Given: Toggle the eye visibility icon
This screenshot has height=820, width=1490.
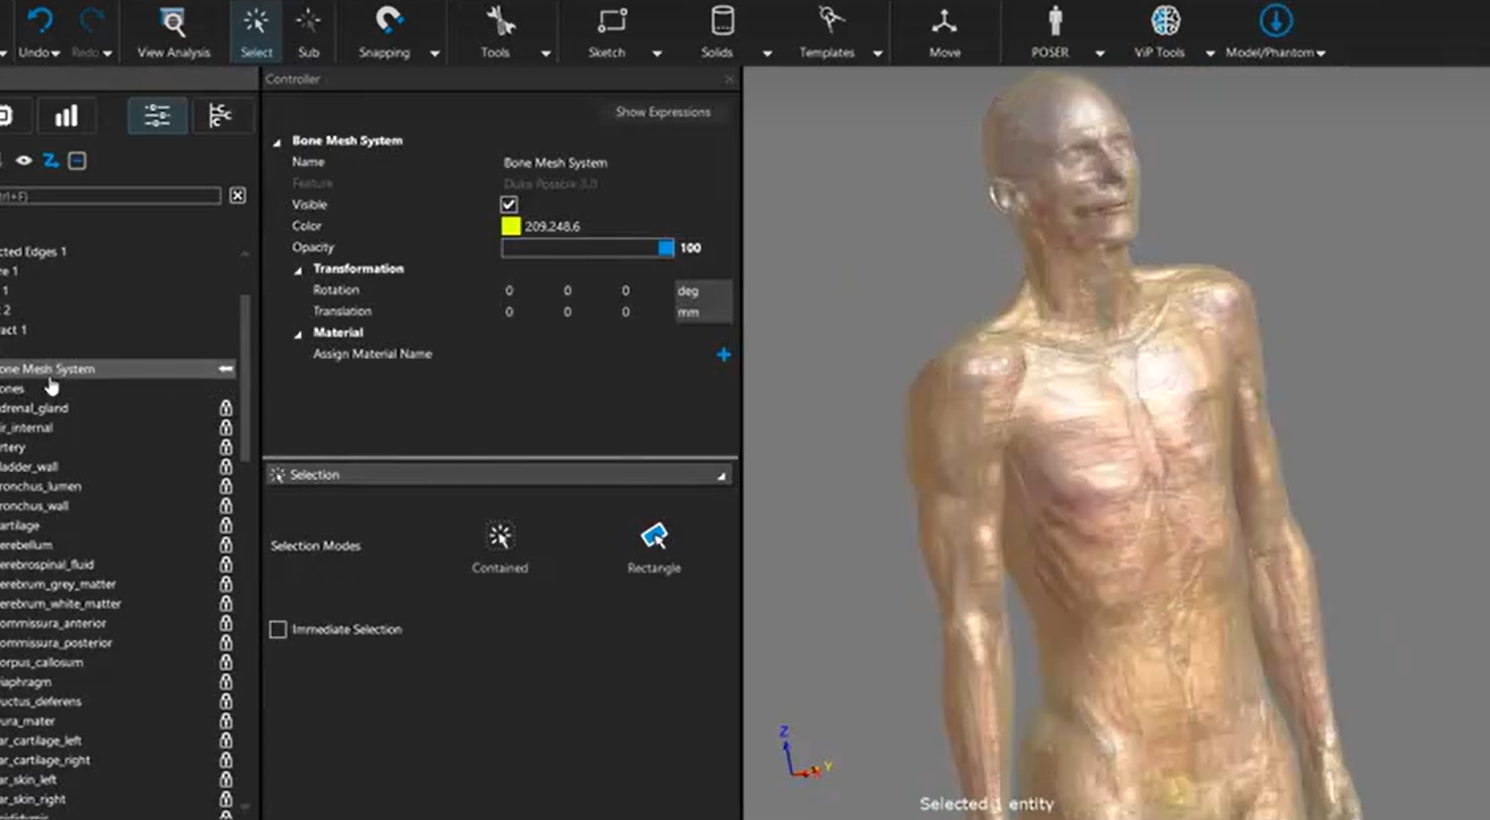Looking at the screenshot, I should click(23, 160).
